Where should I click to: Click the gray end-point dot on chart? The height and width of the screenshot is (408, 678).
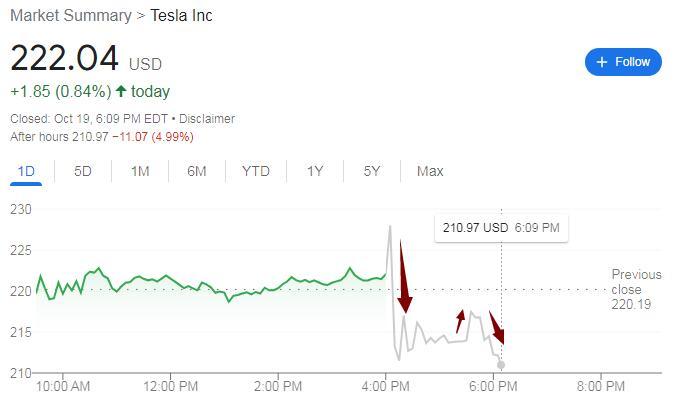[x=501, y=365]
